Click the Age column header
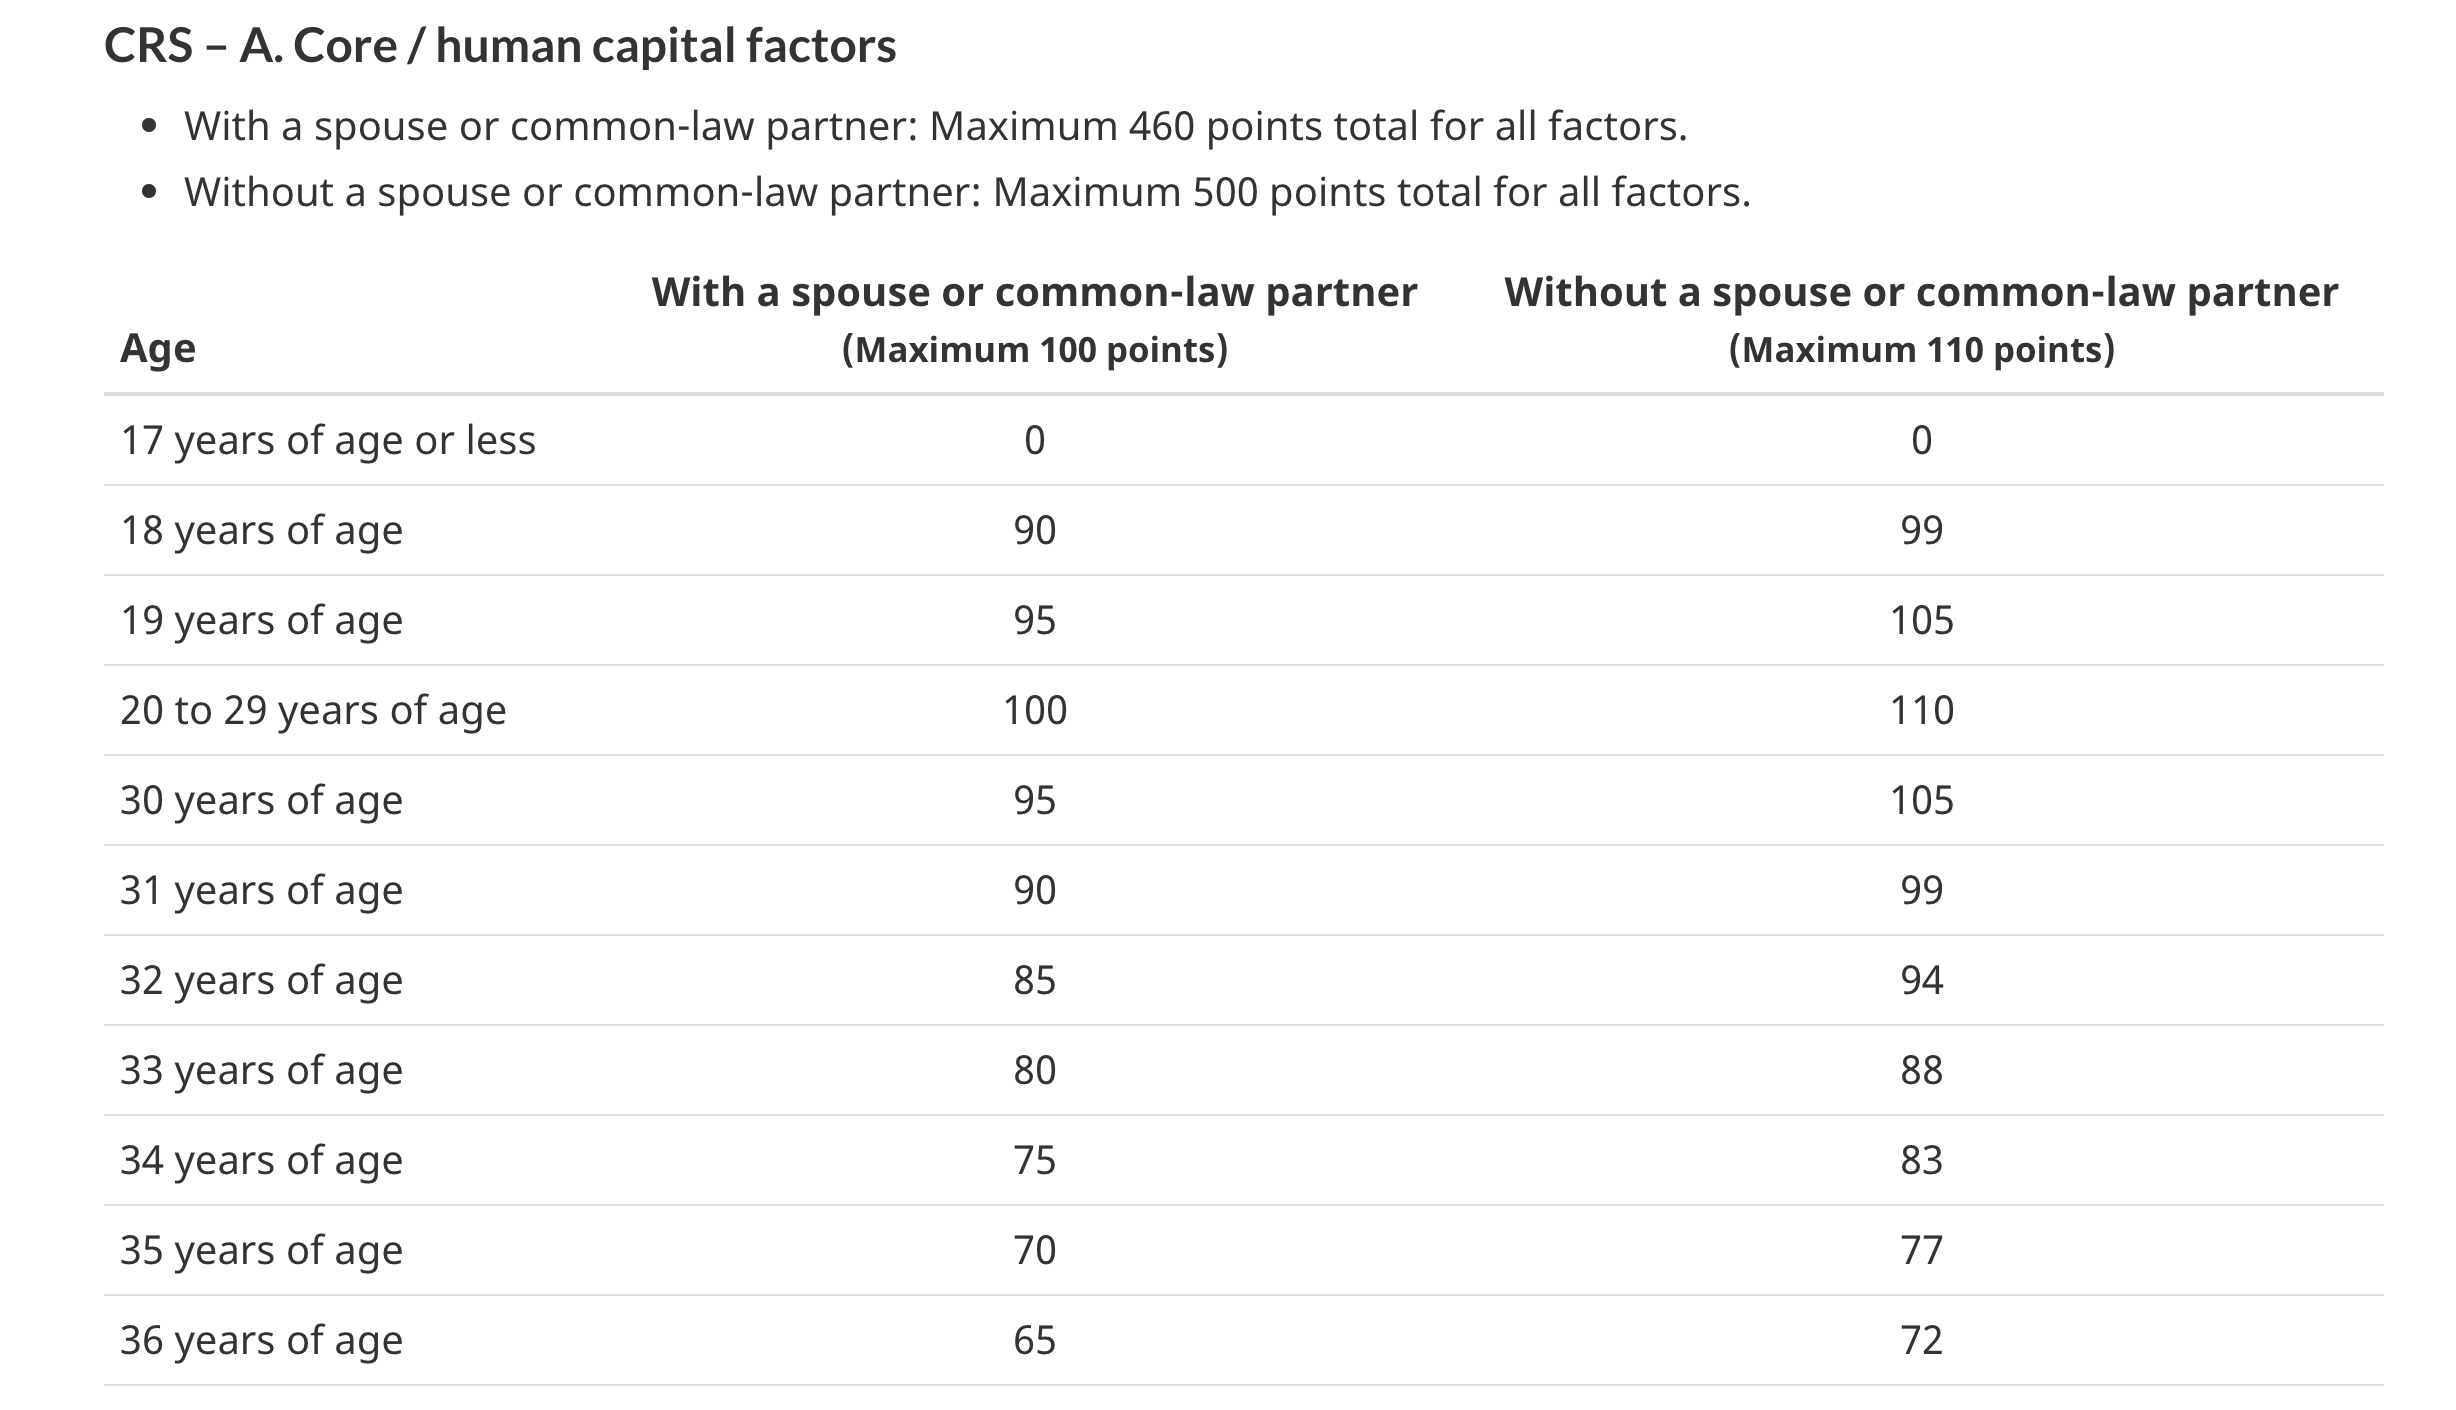This screenshot has height=1410, width=2456. pos(158,348)
